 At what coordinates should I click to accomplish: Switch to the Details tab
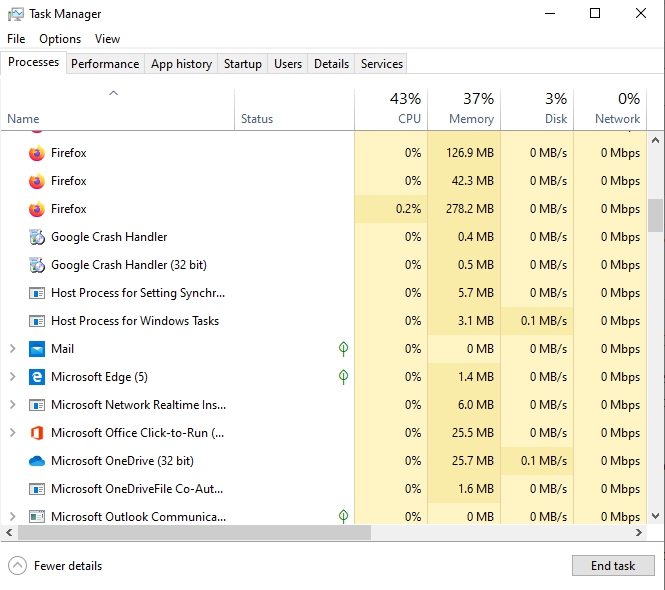tap(331, 64)
